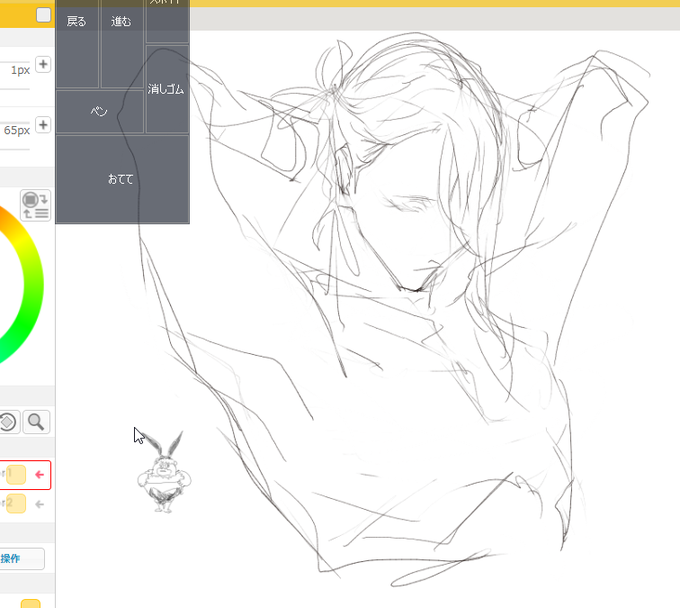Click the 戻る (undo) panel button
Screen dimensions: 680x608
coord(77,43)
